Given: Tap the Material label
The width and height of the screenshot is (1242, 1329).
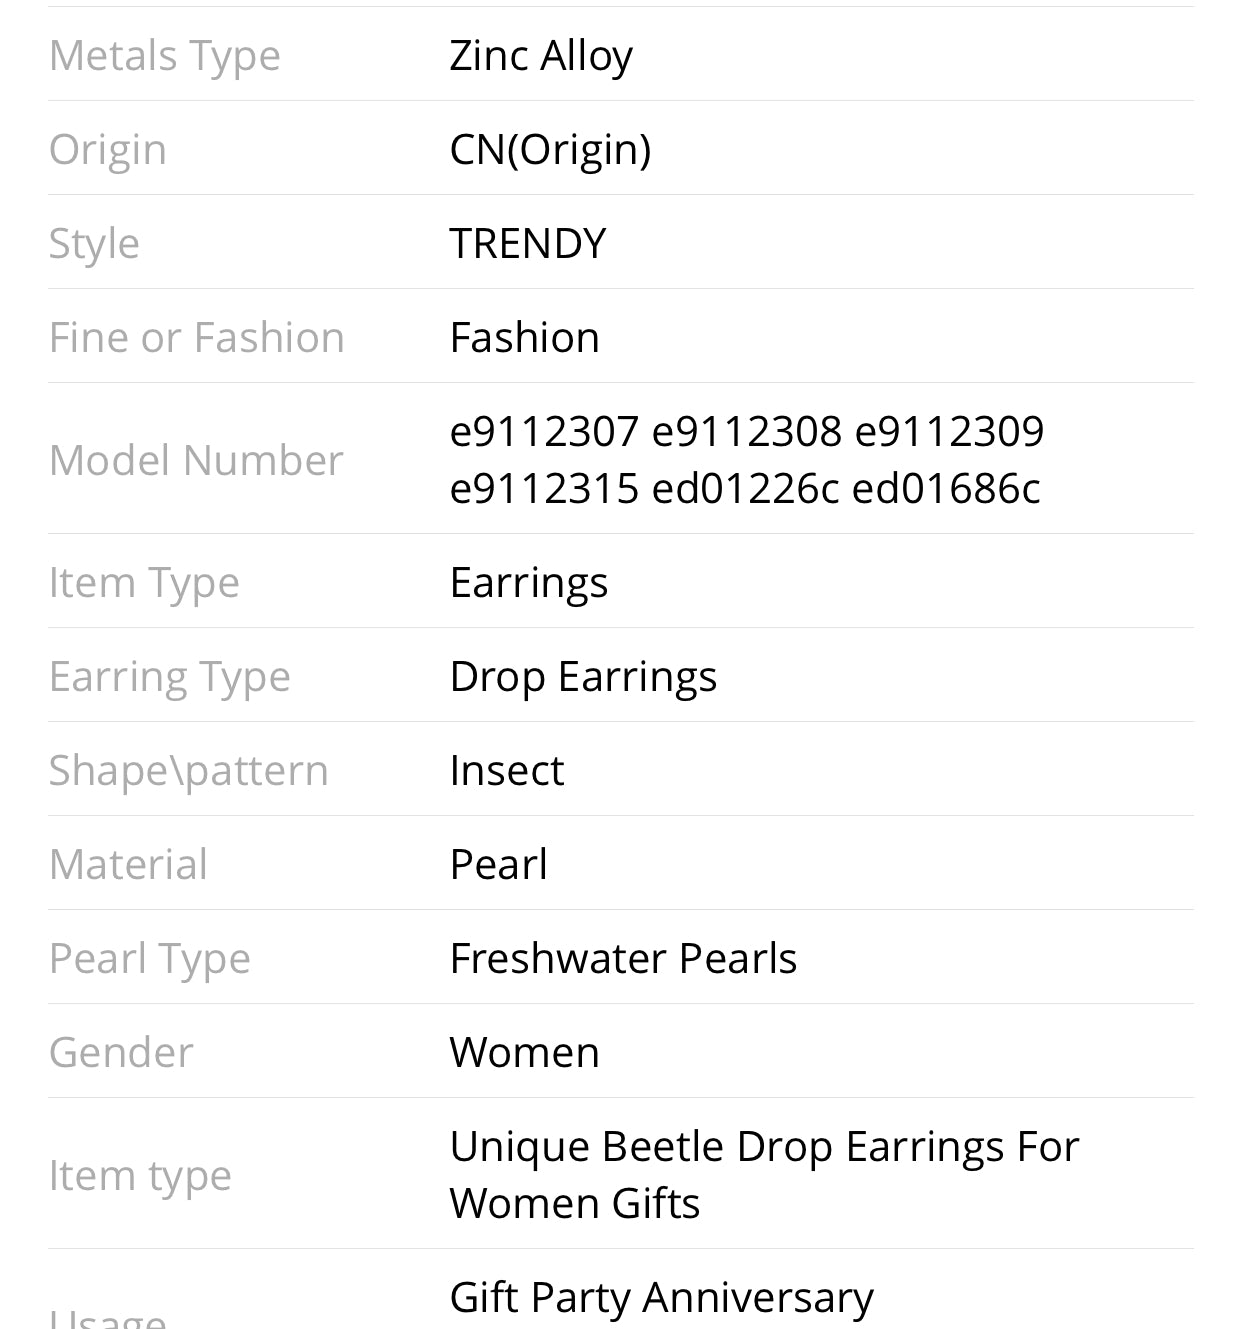Looking at the screenshot, I should pyautogui.click(x=128, y=864).
